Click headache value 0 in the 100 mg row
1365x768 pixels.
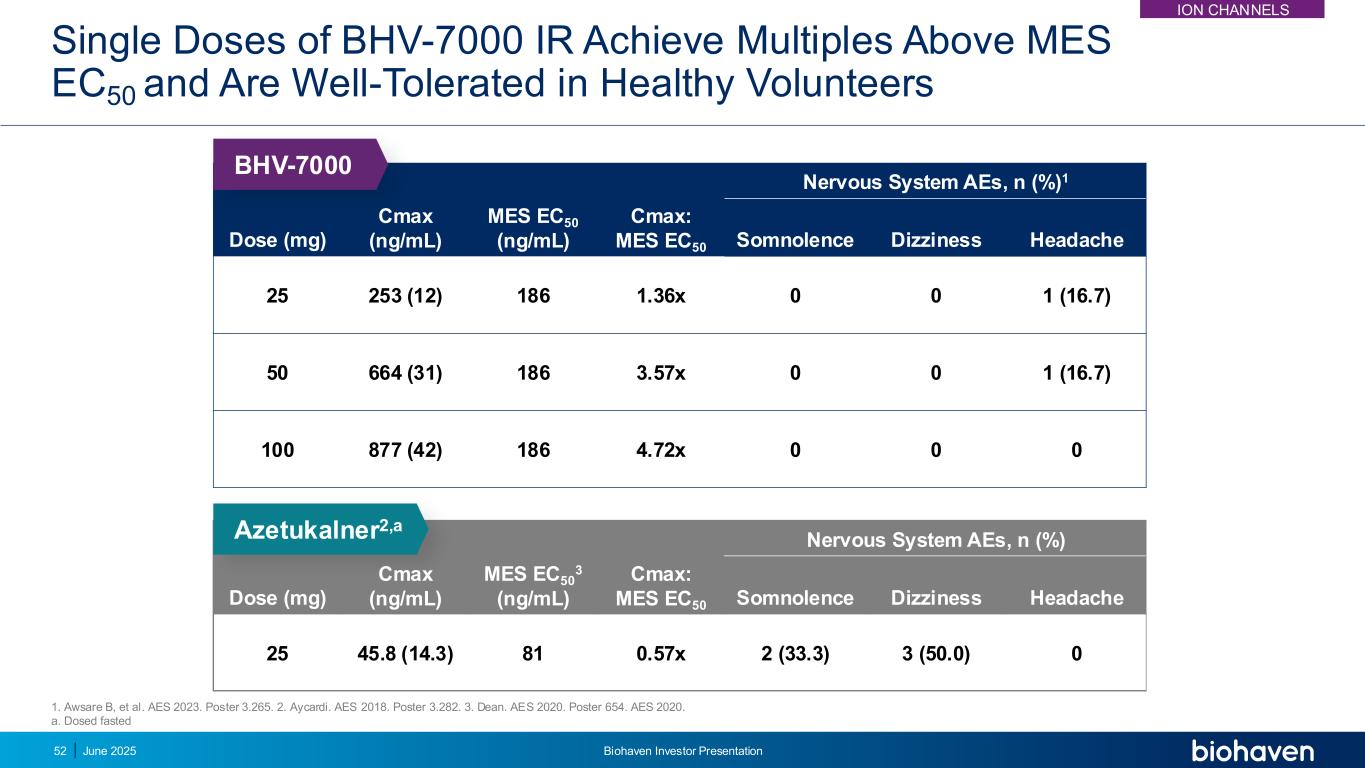(1076, 450)
